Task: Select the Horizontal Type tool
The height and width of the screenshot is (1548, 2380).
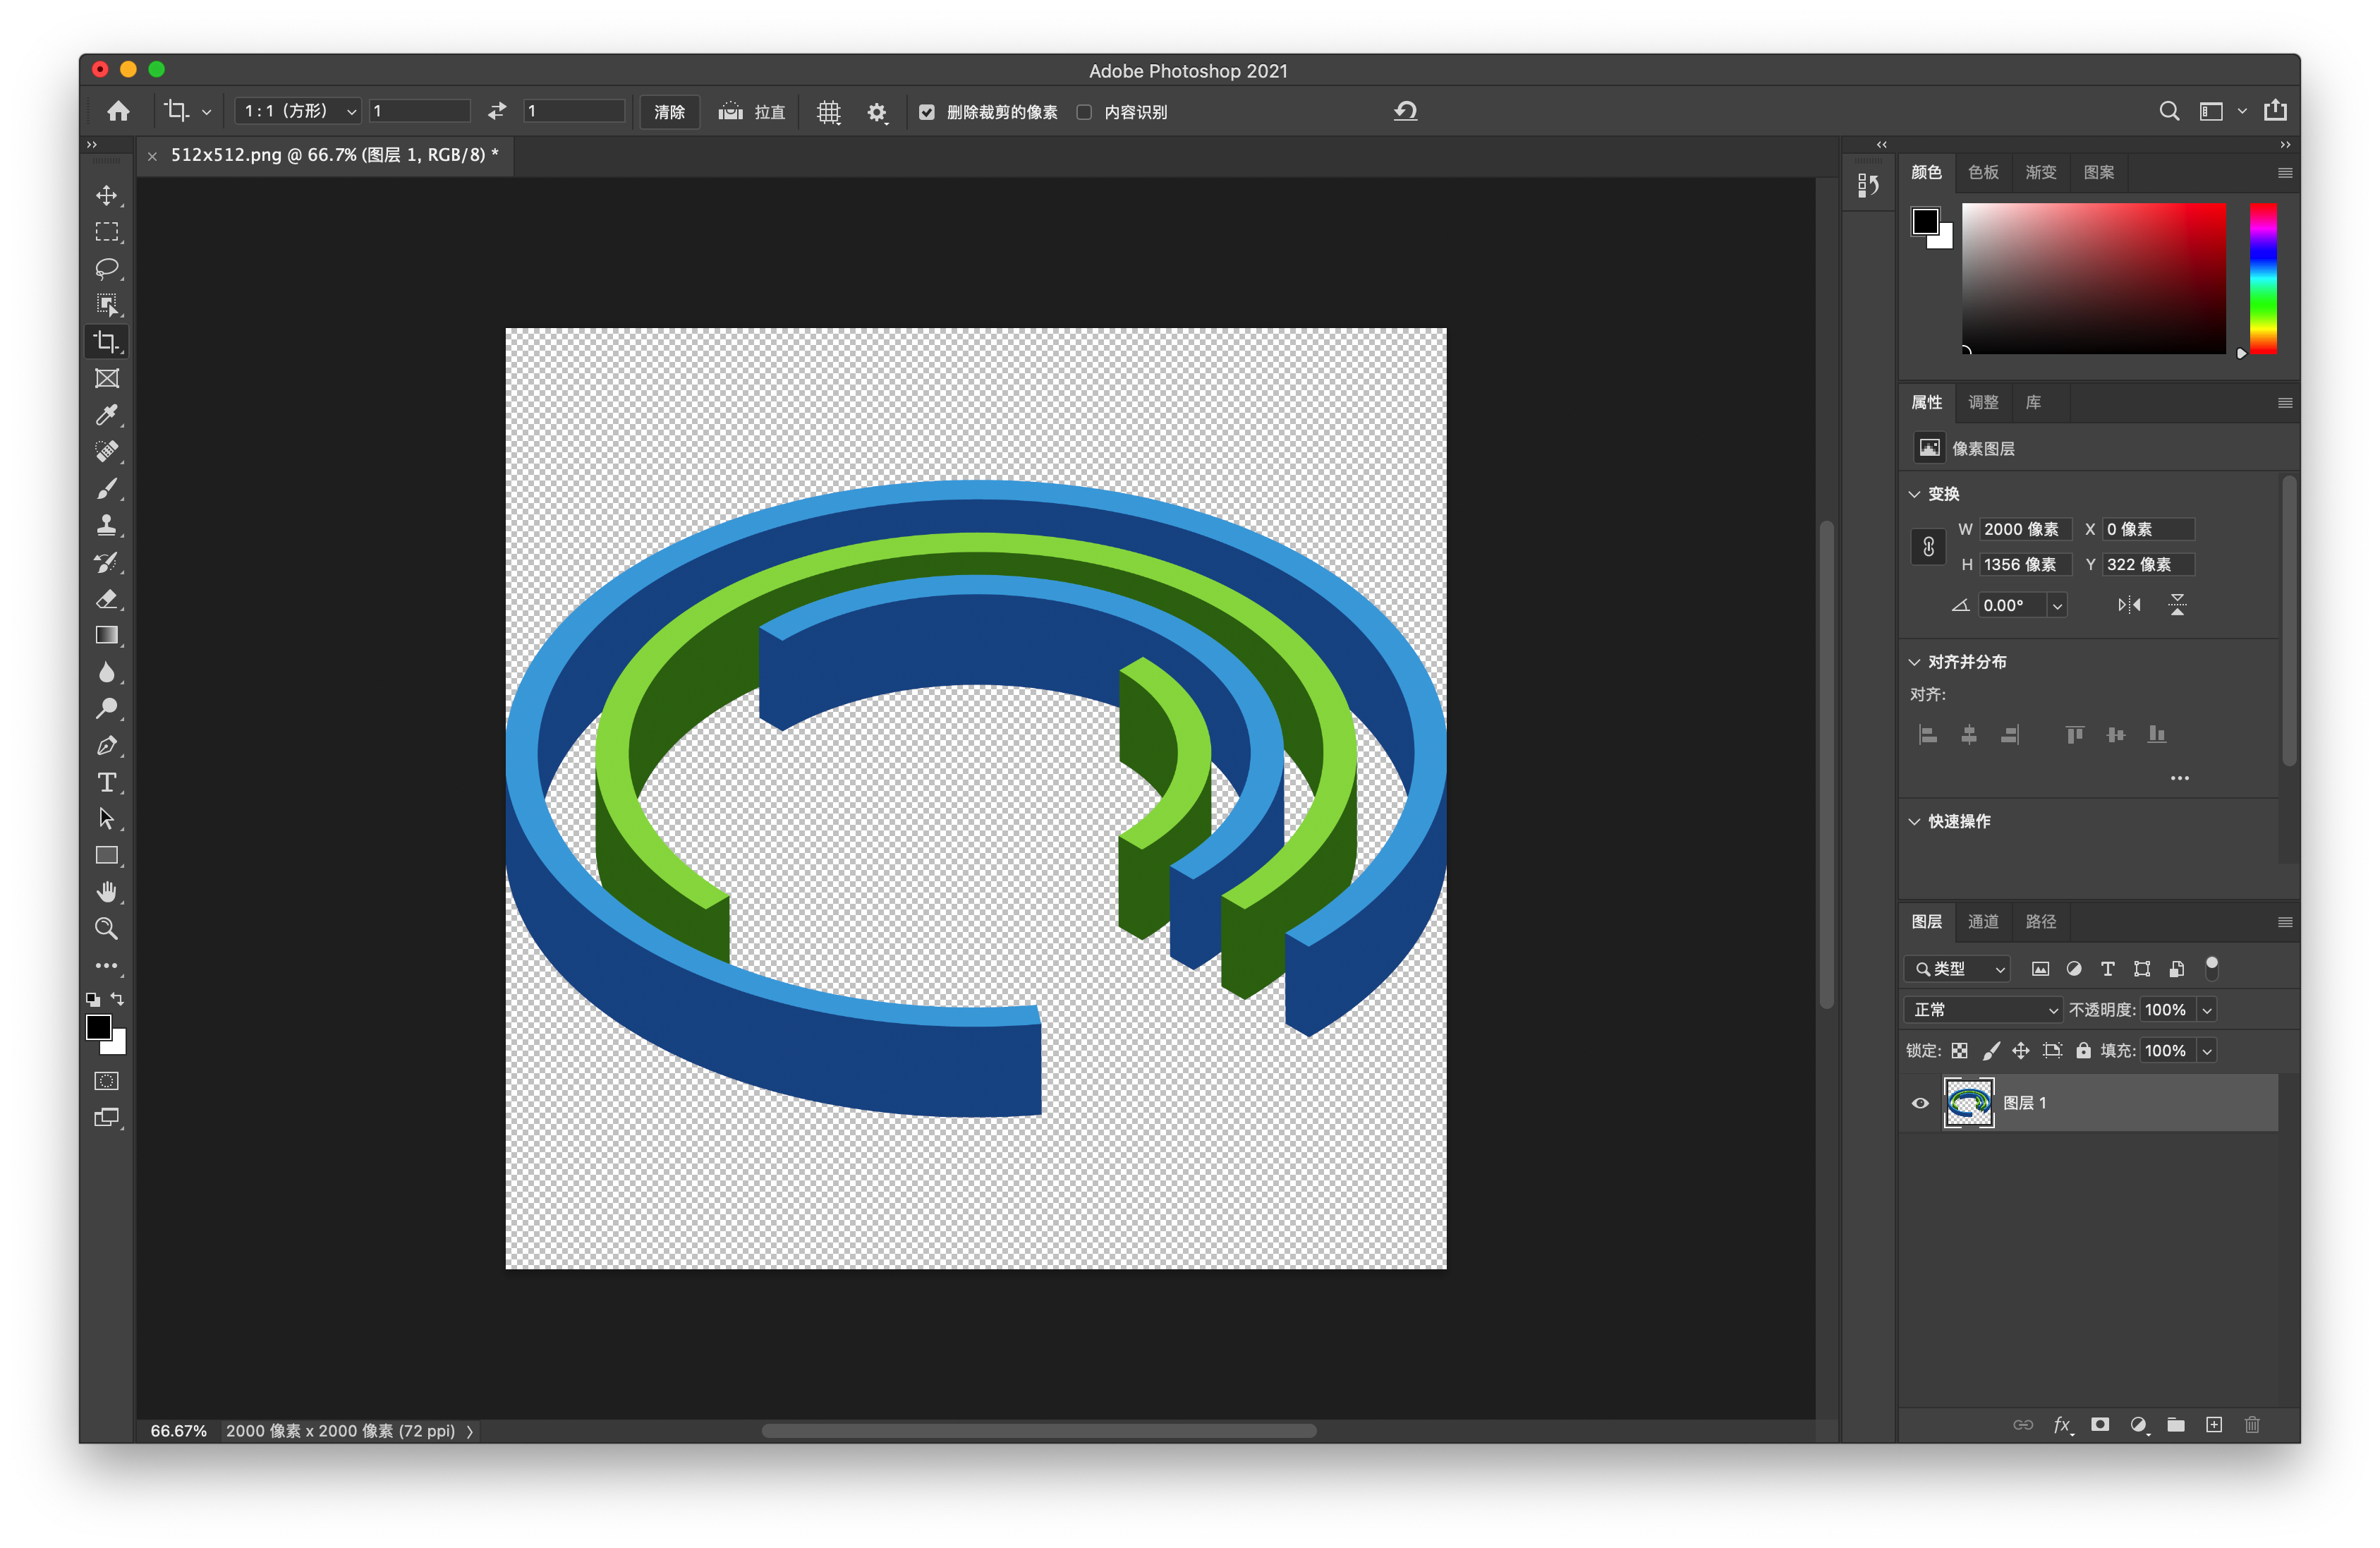Action: pos(107,782)
